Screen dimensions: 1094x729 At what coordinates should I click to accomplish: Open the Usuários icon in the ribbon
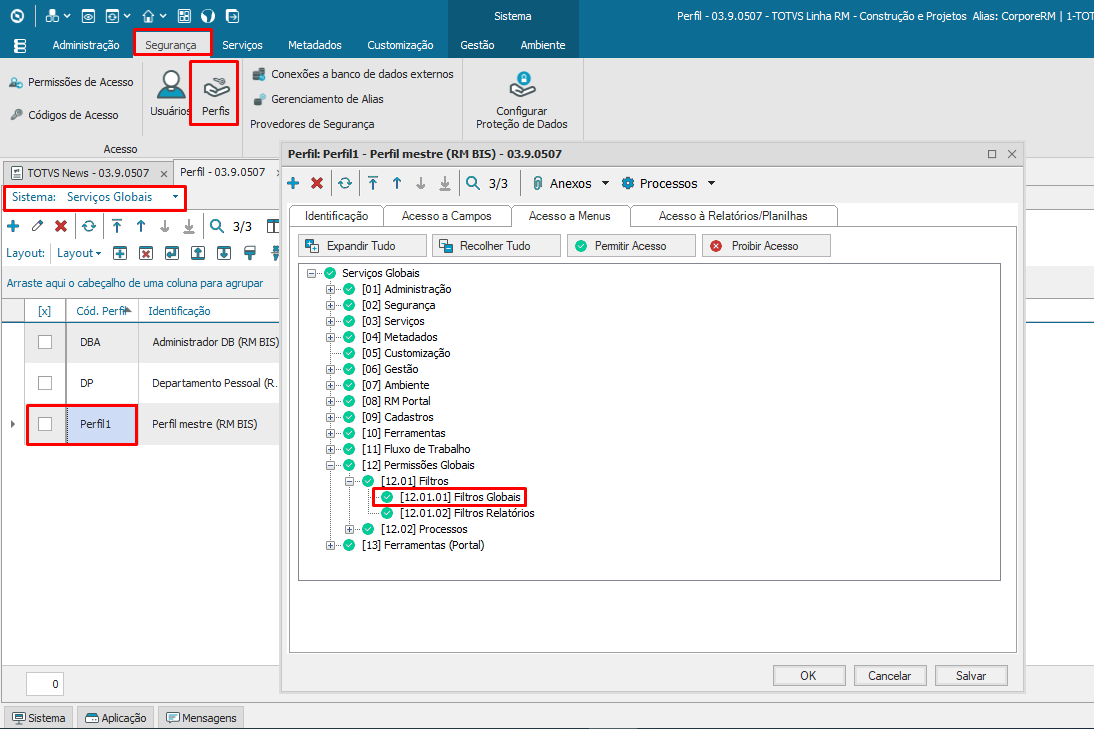(x=170, y=93)
